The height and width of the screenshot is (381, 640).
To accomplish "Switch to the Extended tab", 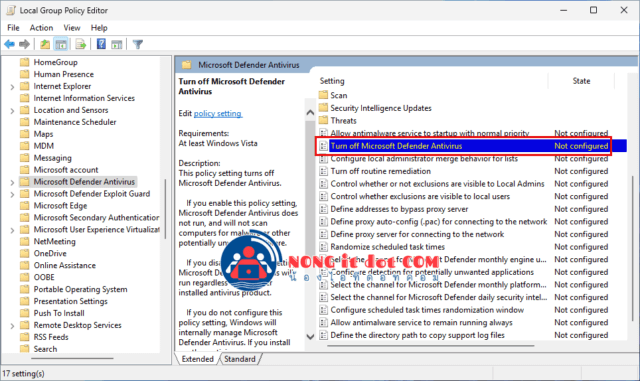I will coord(198,359).
